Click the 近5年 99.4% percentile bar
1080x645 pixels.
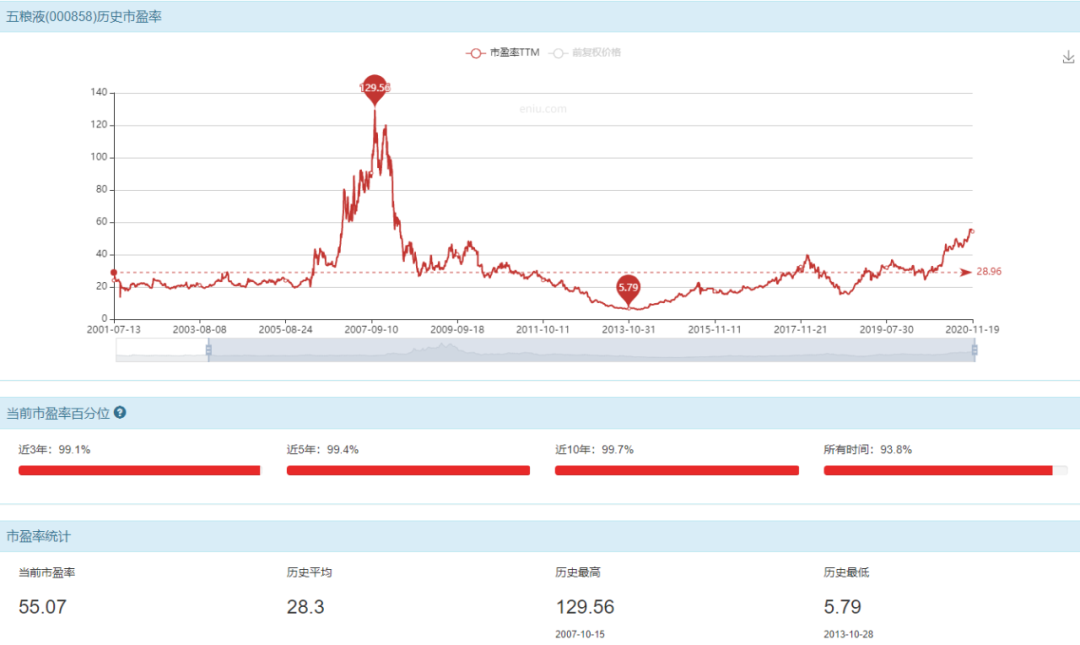[408, 470]
